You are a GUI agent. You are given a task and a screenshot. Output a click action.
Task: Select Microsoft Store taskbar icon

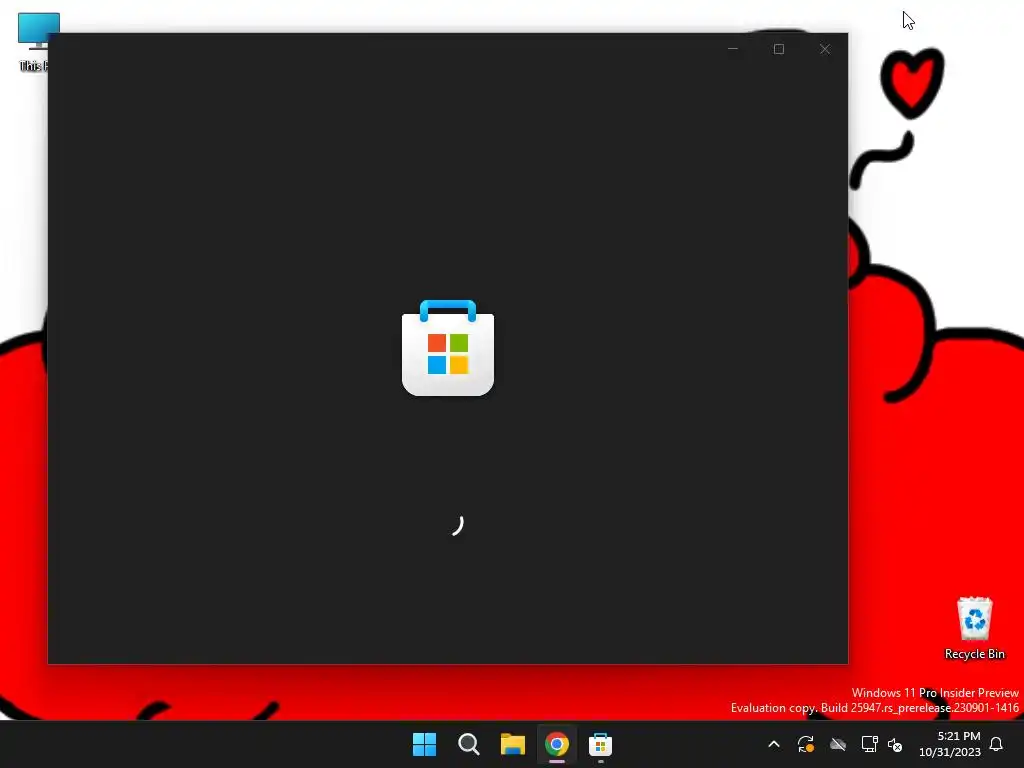(x=600, y=744)
